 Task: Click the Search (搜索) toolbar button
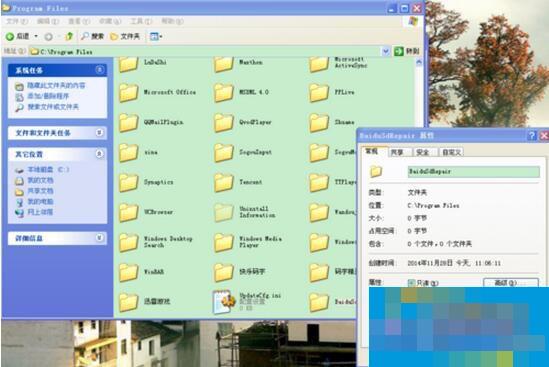click(x=92, y=36)
